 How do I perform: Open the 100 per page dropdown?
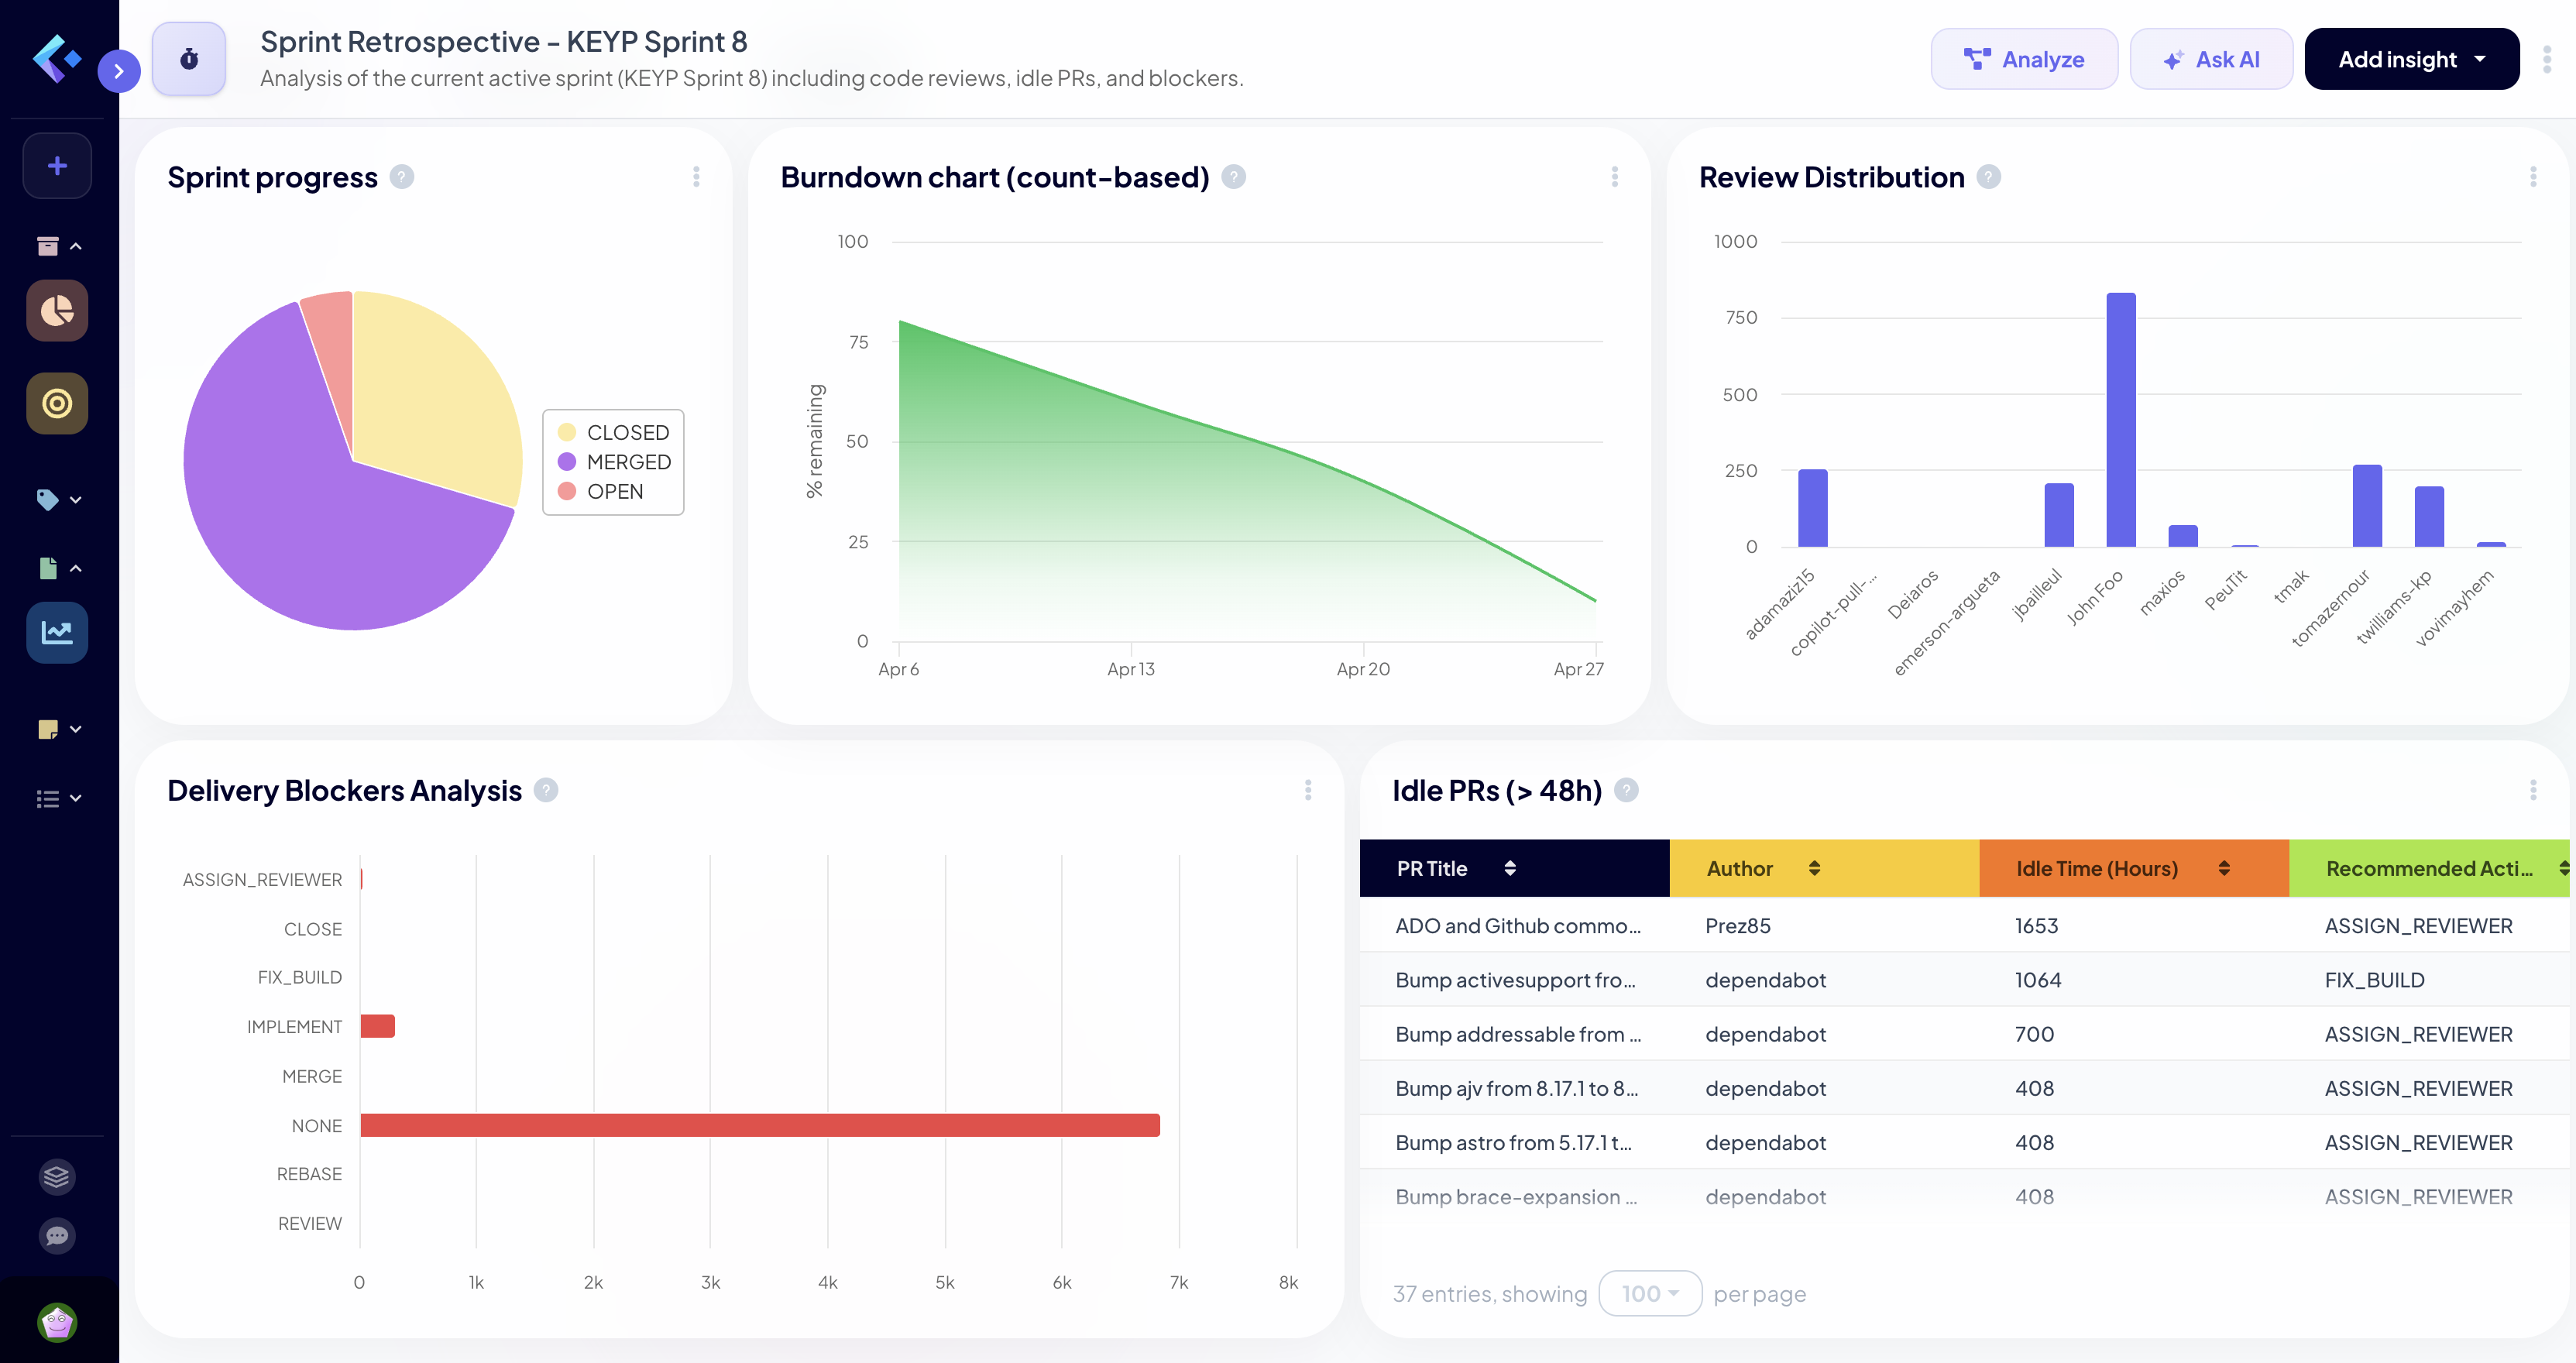tap(1650, 1293)
